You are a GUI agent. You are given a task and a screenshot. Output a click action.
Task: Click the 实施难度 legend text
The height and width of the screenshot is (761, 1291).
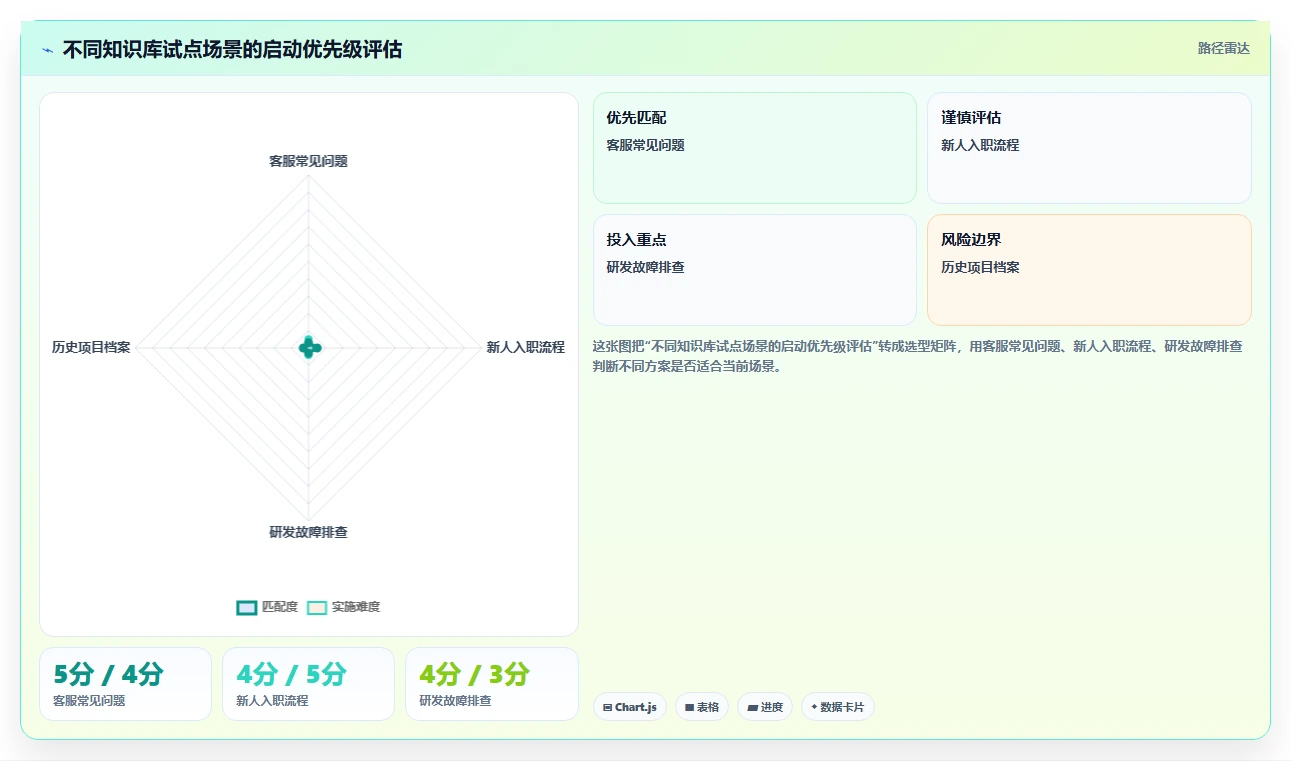coord(356,607)
